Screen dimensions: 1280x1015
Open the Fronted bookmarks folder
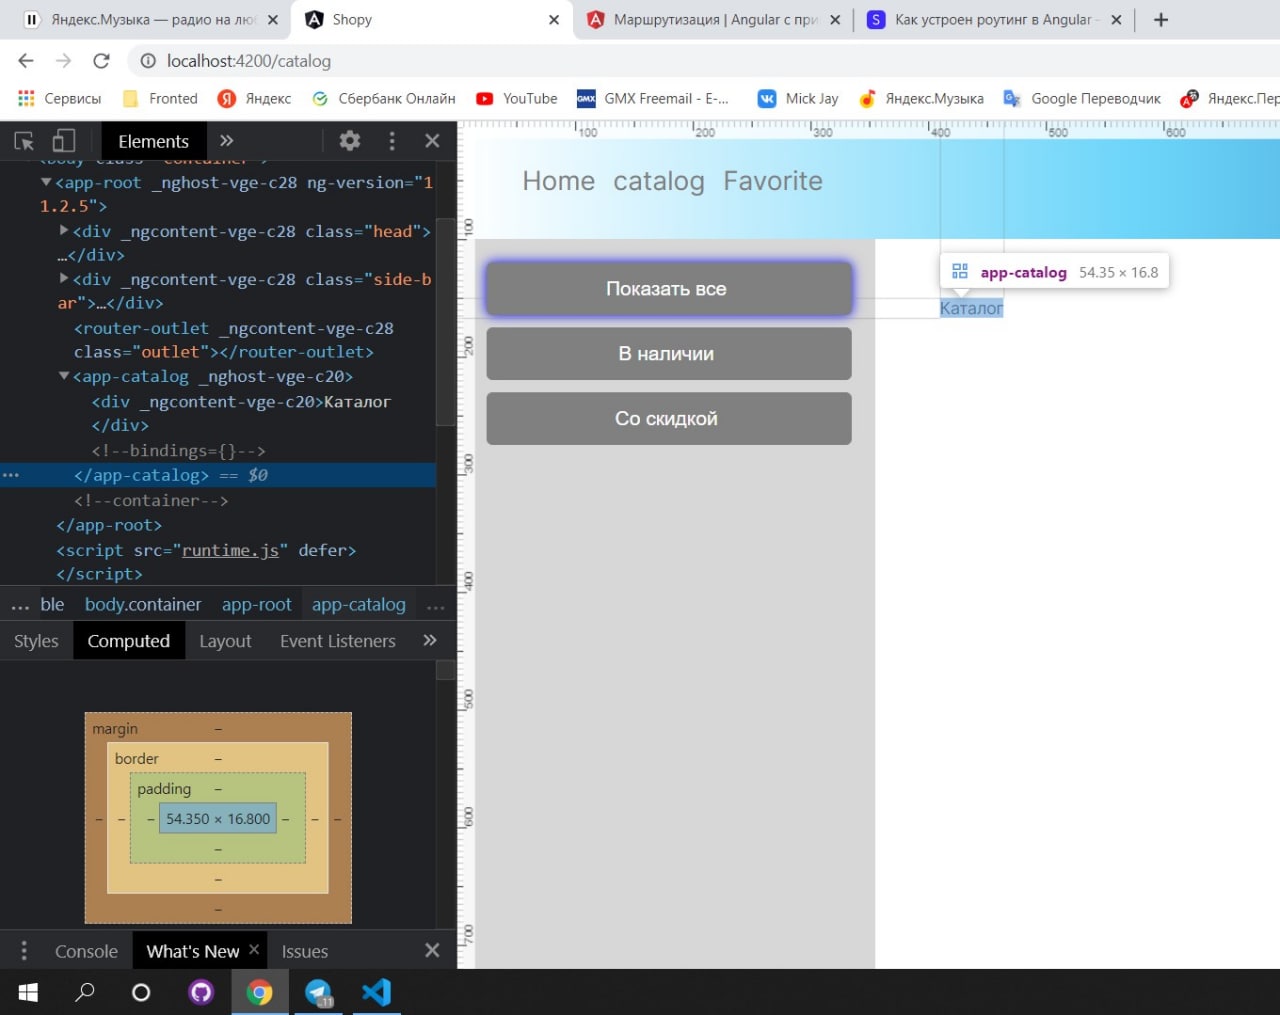[x=160, y=98]
